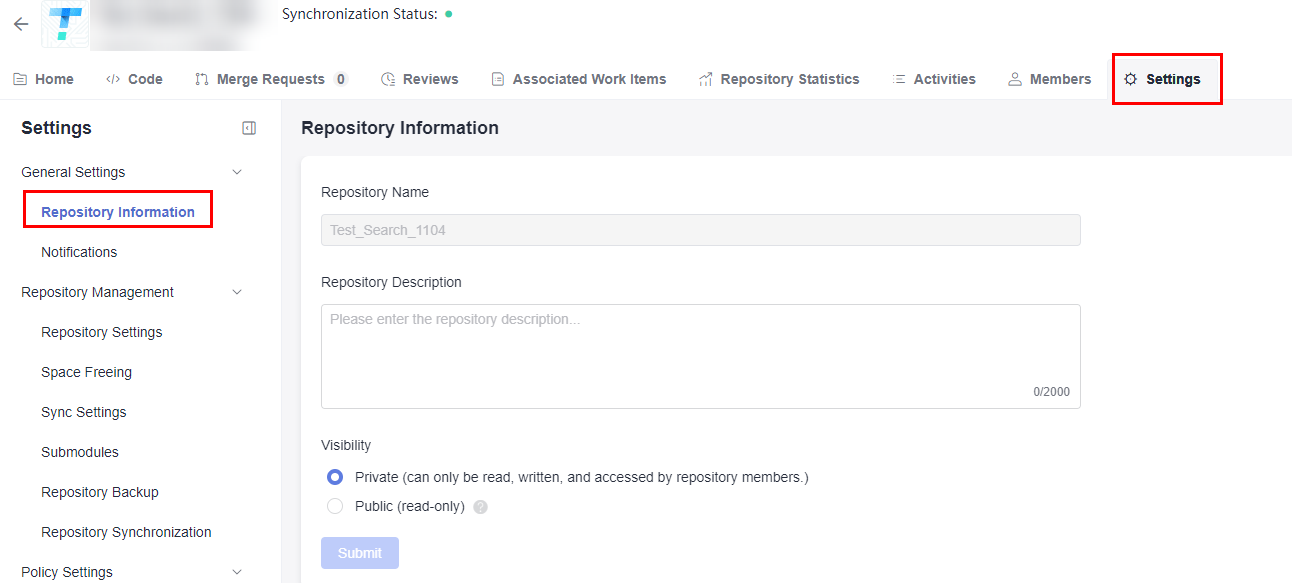The width and height of the screenshot is (1292, 583).
Task: Open the repository logo avatar
Action: point(66,24)
